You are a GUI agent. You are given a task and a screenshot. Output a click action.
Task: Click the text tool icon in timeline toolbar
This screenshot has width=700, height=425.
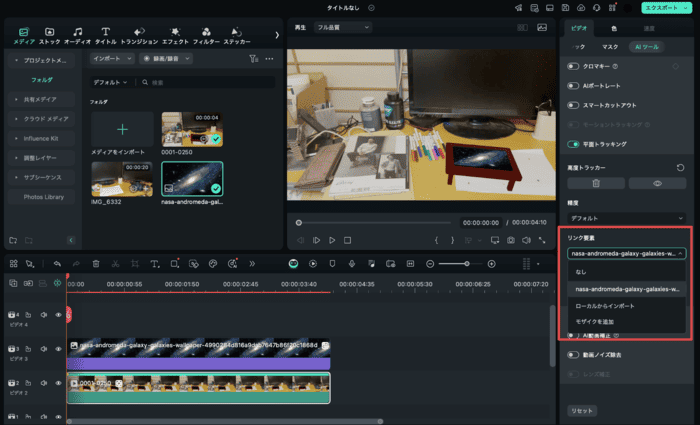pos(155,264)
